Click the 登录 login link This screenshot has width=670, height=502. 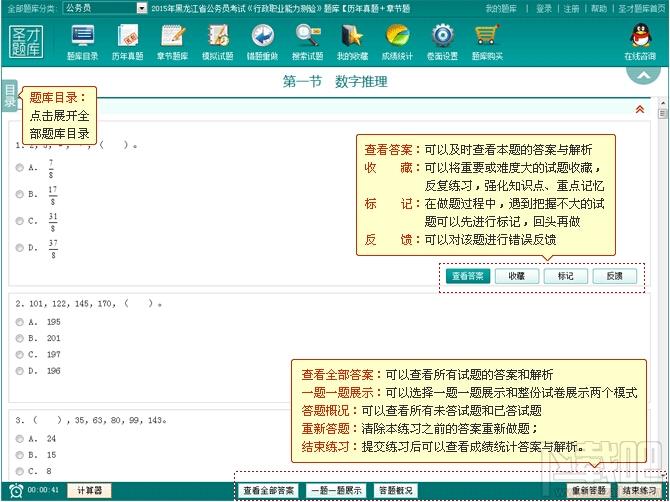544,9
